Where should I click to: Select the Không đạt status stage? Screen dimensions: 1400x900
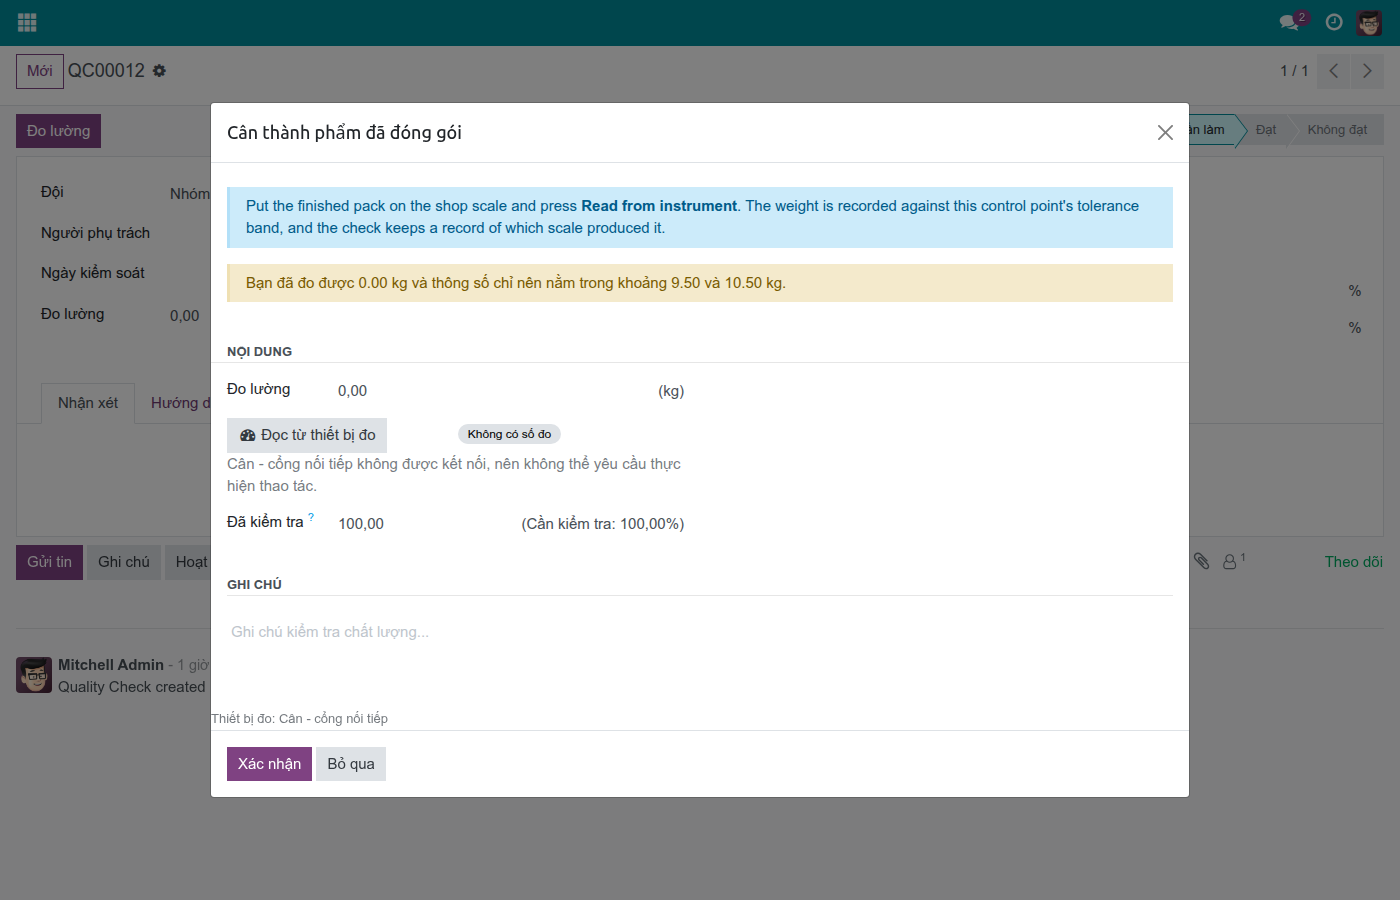(1337, 130)
